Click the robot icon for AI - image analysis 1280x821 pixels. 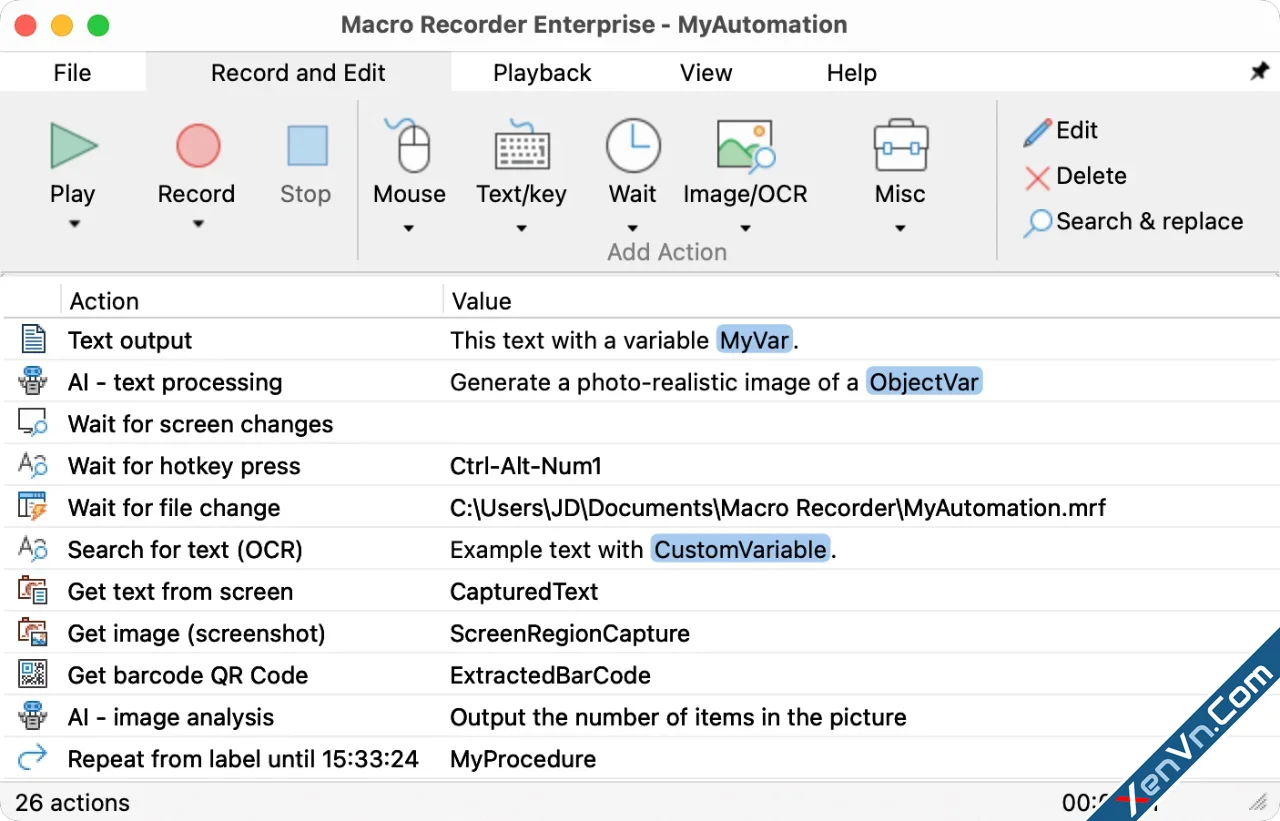coord(33,717)
